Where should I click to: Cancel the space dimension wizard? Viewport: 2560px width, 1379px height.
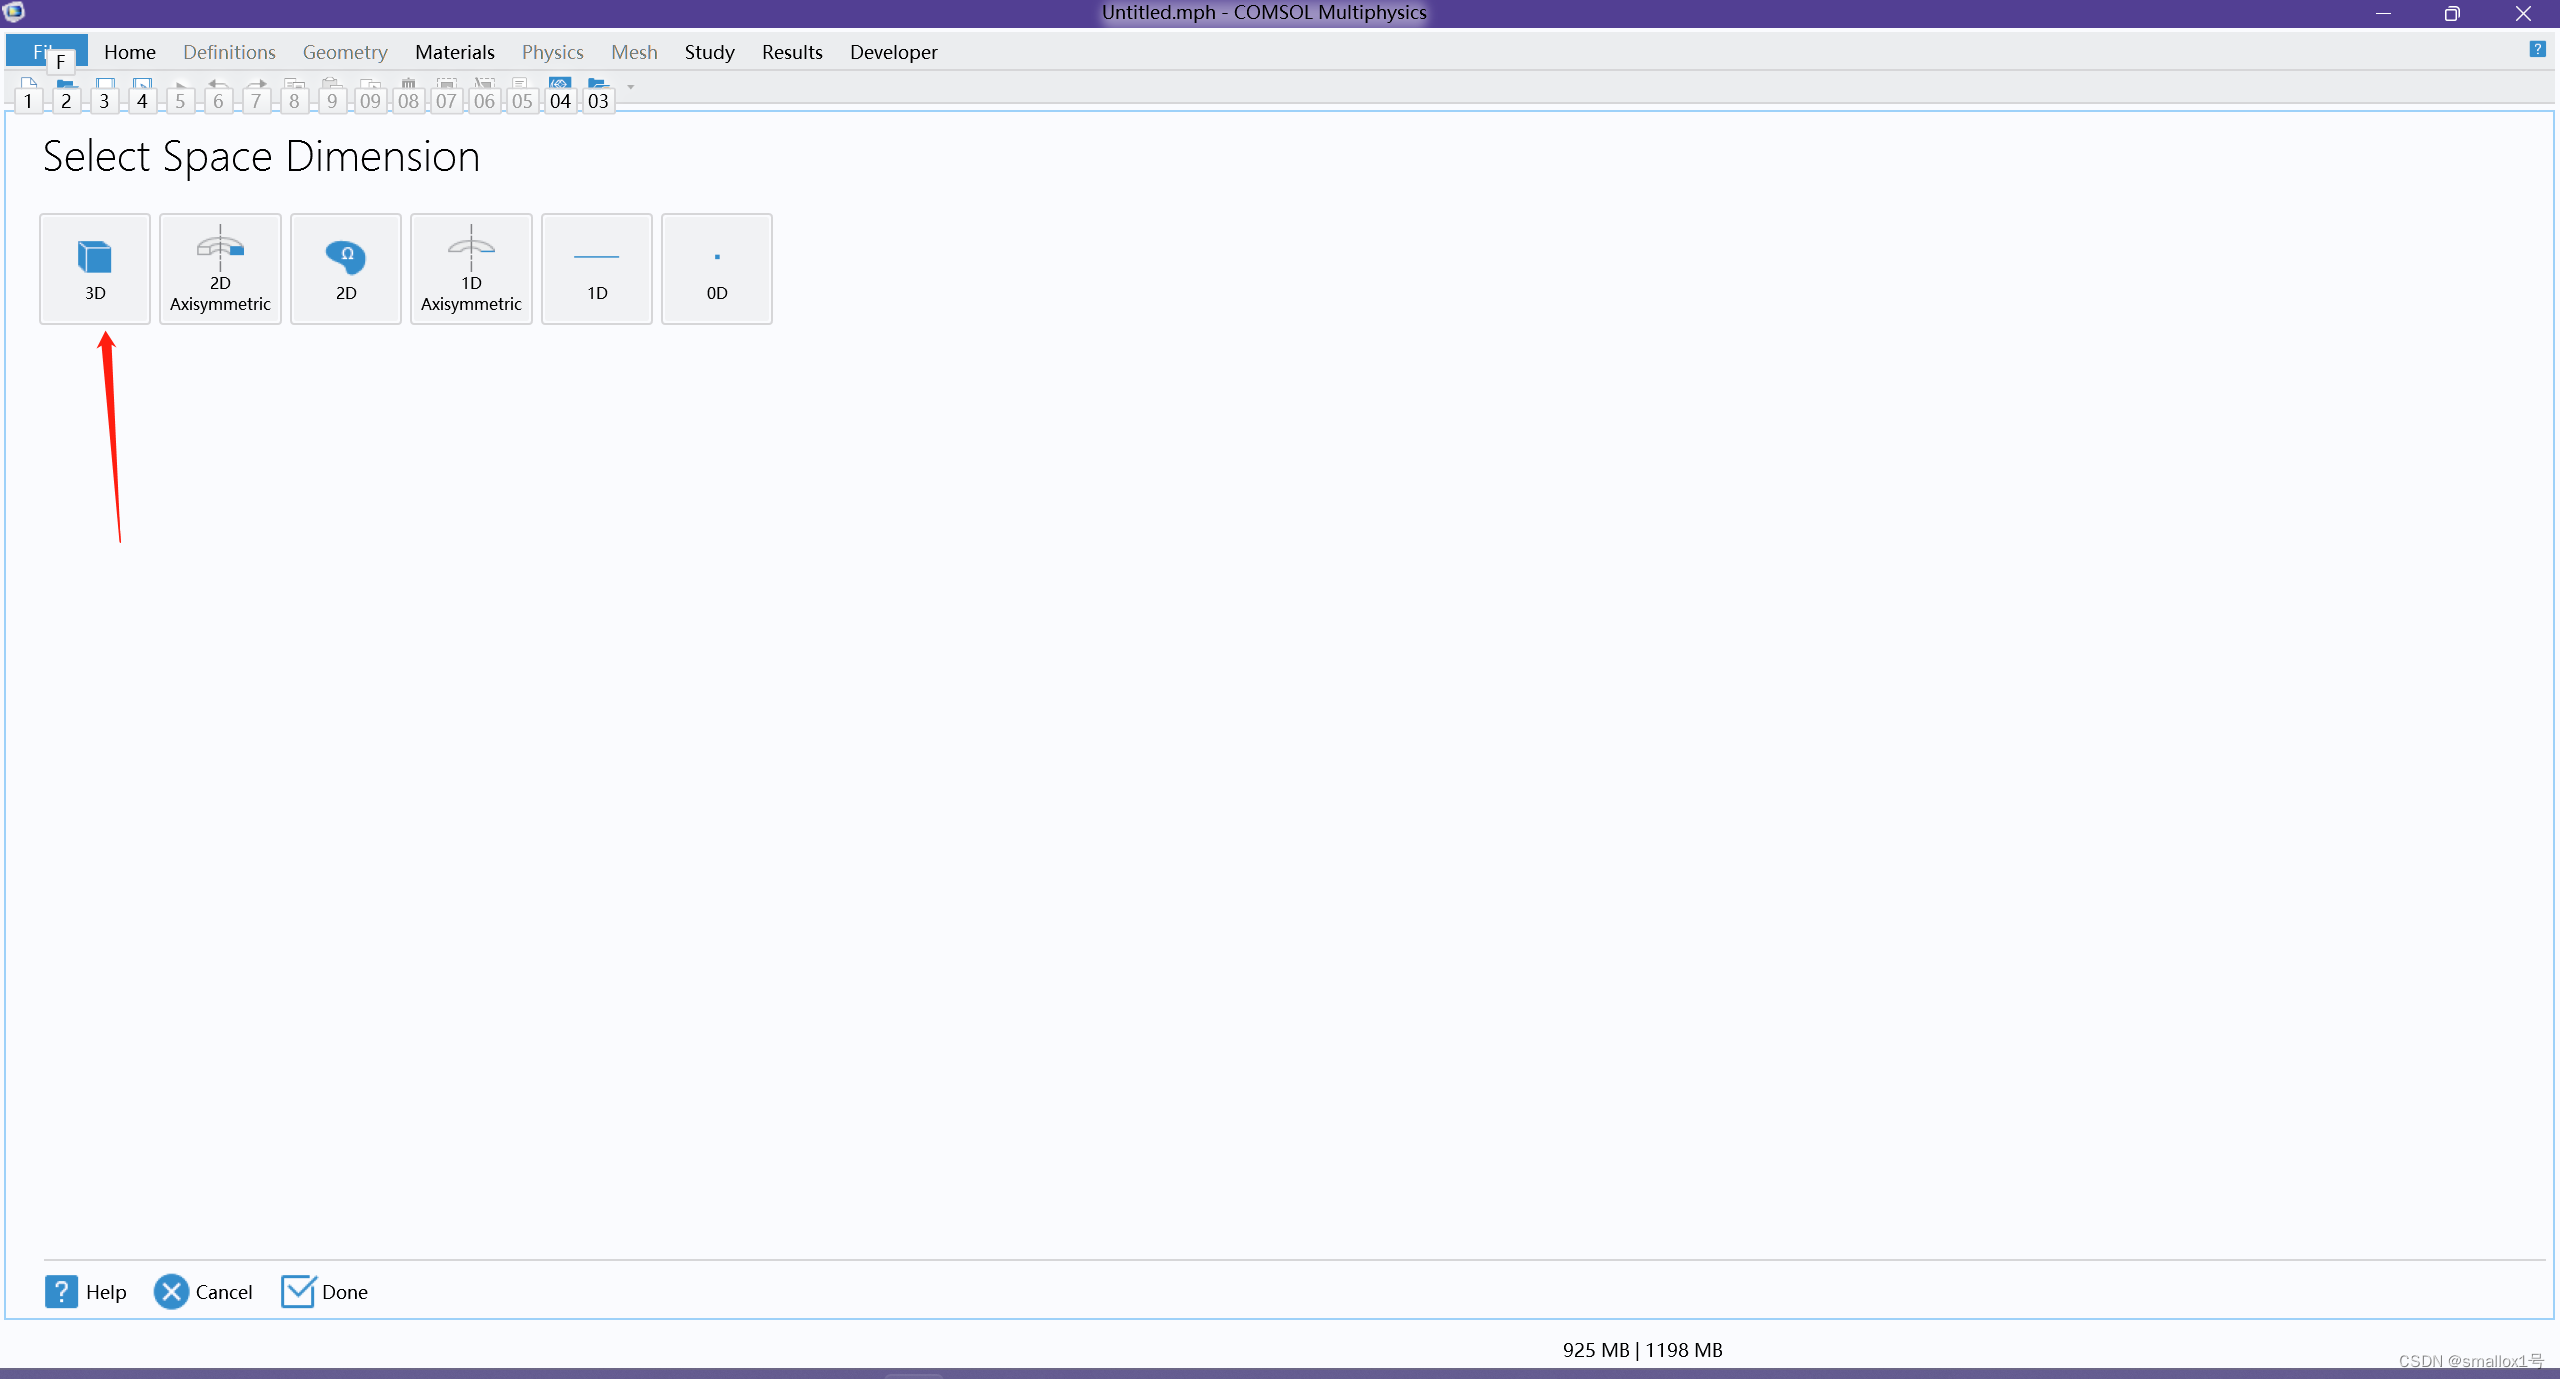coord(204,1292)
